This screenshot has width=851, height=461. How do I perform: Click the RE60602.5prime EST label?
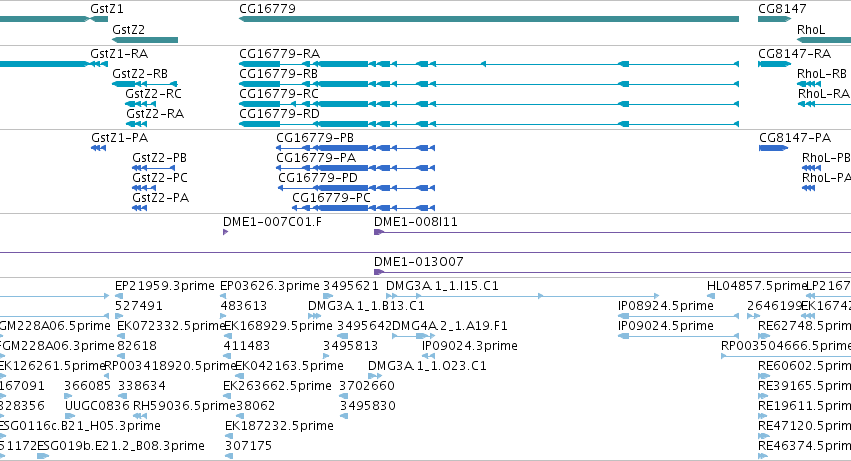804,366
